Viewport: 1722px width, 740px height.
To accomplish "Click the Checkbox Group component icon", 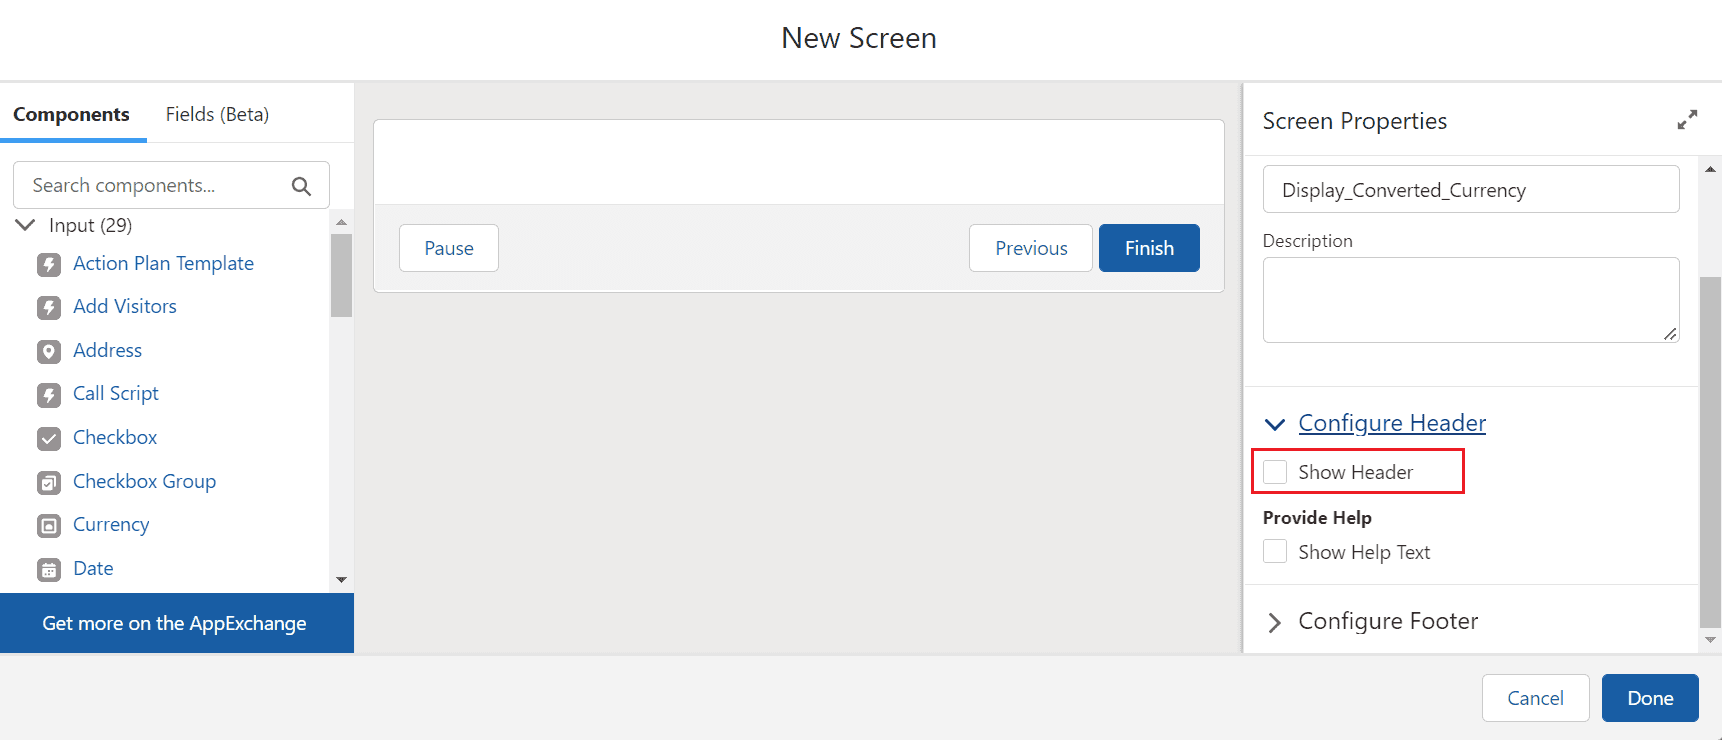I will point(49,482).
